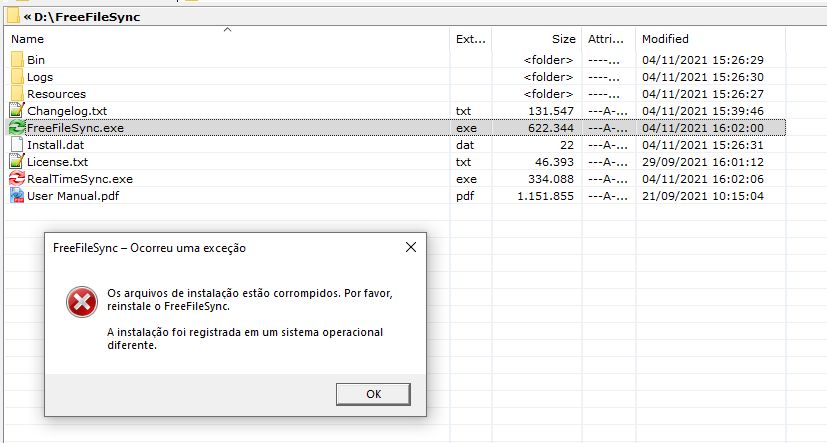
Task: Select the Bin folder name
Action: [36, 60]
